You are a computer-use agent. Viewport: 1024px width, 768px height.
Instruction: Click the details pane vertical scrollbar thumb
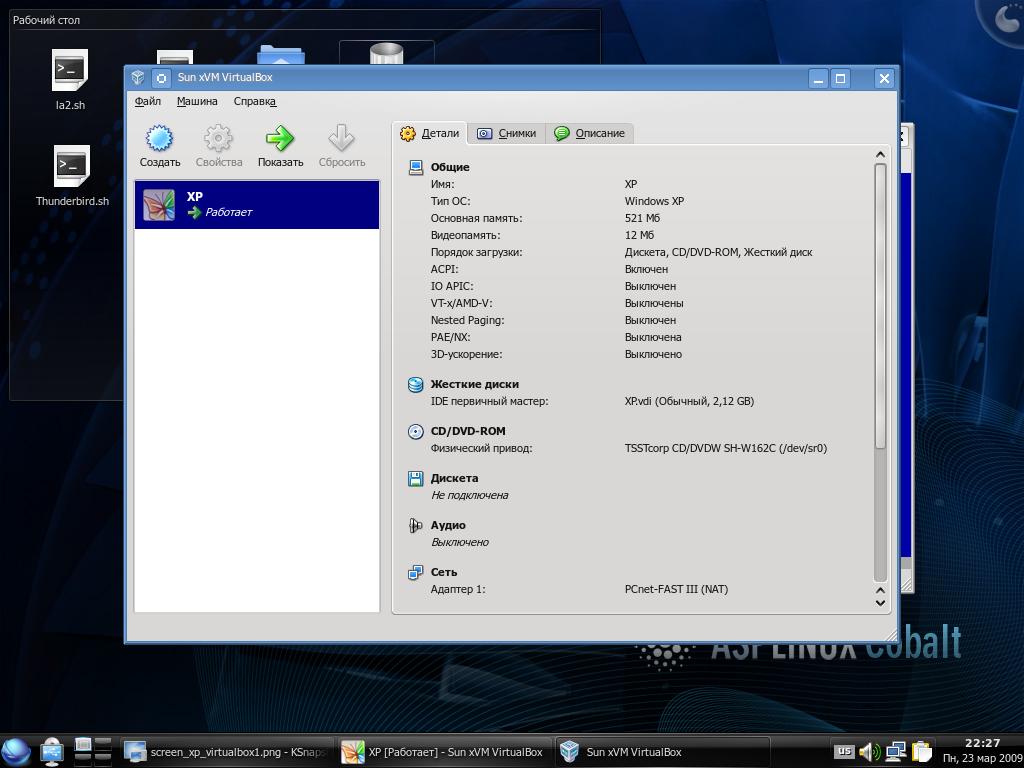click(x=880, y=306)
